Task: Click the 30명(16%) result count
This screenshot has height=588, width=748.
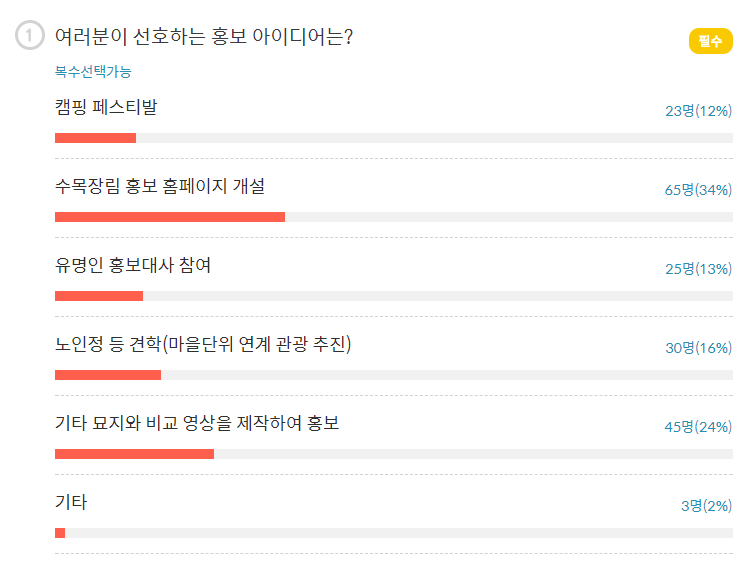Action: pyautogui.click(x=698, y=348)
